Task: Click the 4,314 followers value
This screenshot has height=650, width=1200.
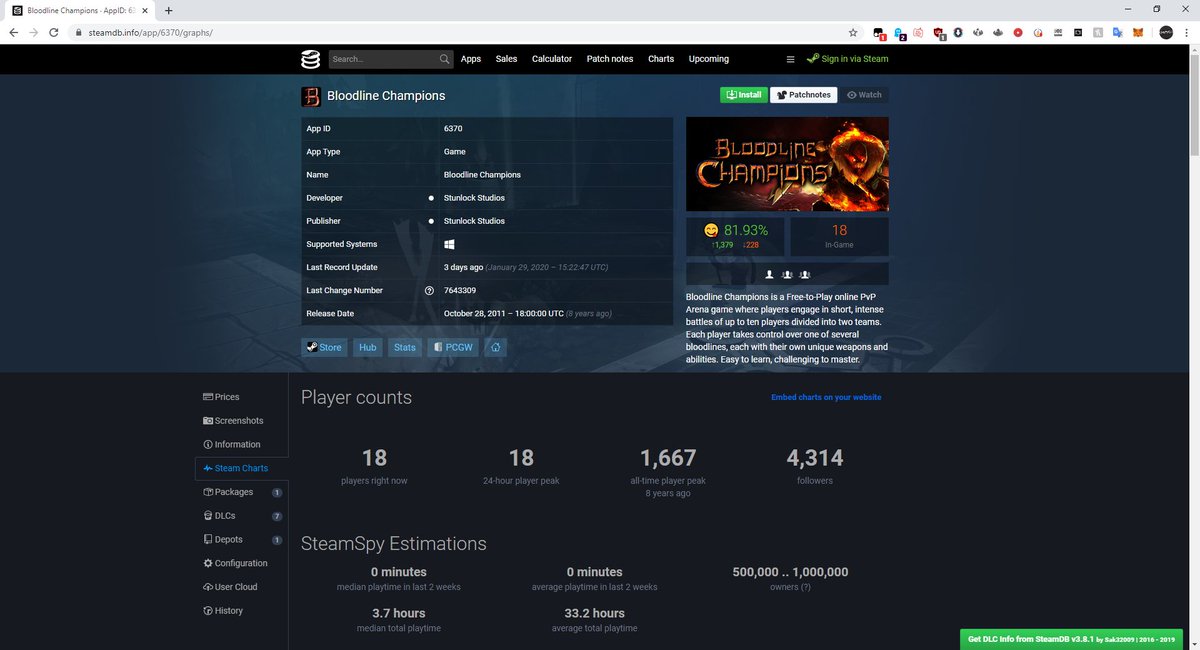Action: click(815, 458)
